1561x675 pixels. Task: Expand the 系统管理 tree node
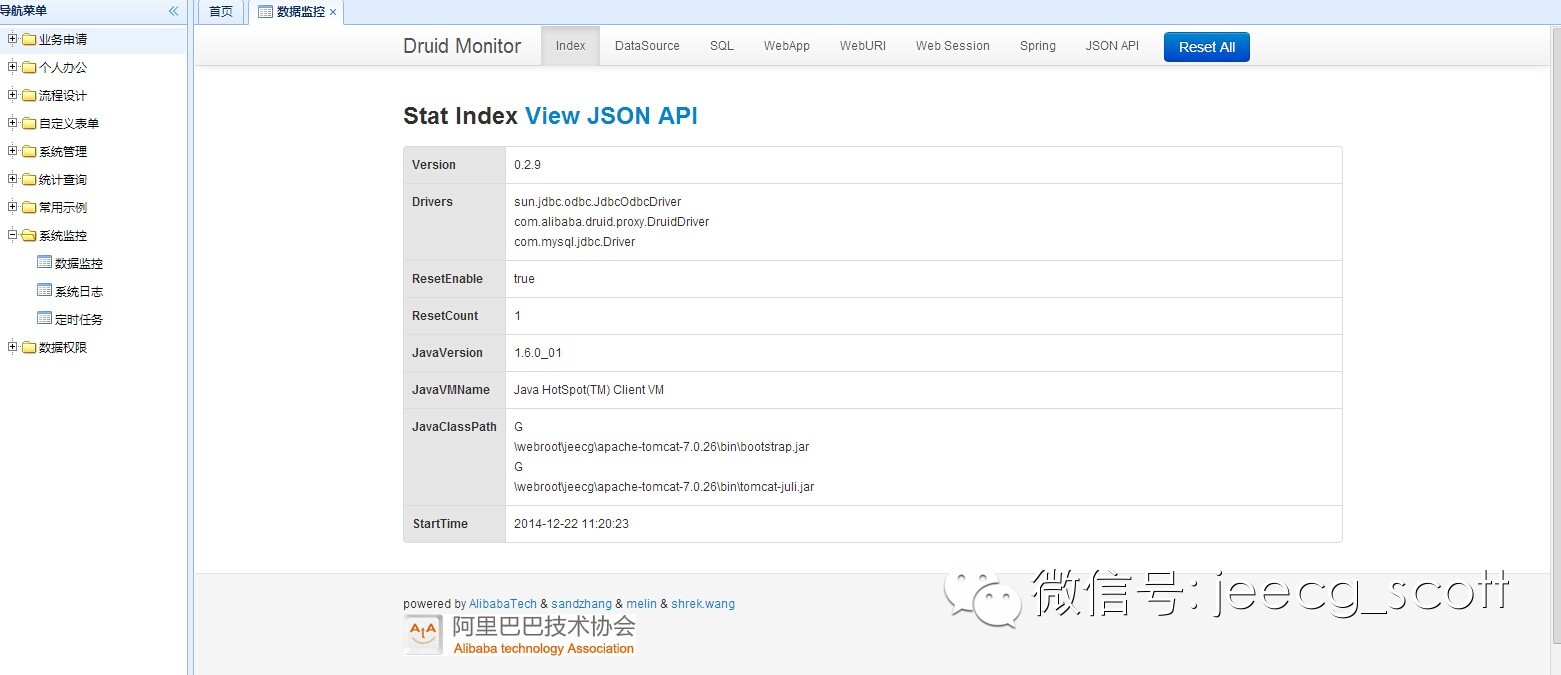click(12, 152)
